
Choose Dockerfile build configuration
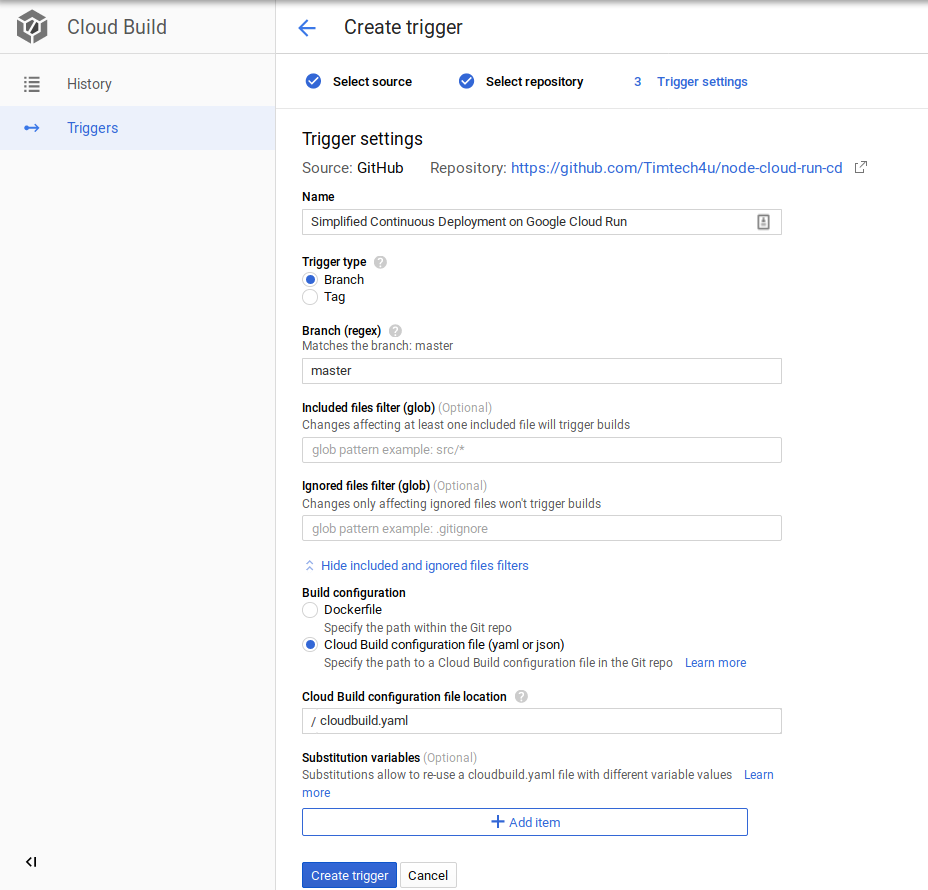[x=310, y=610]
